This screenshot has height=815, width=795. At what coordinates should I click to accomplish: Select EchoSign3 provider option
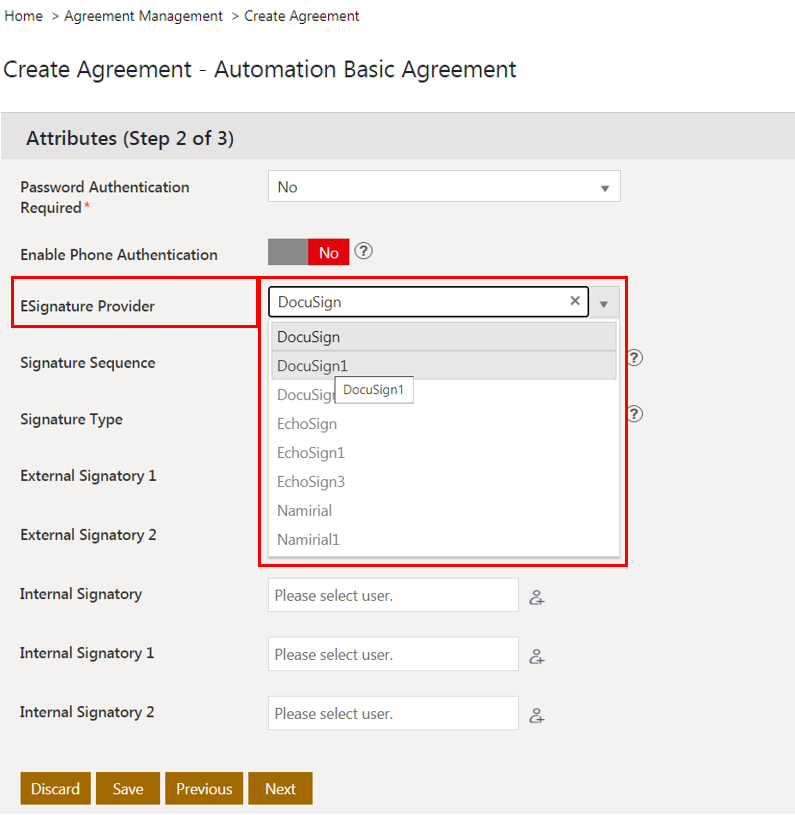pos(311,482)
